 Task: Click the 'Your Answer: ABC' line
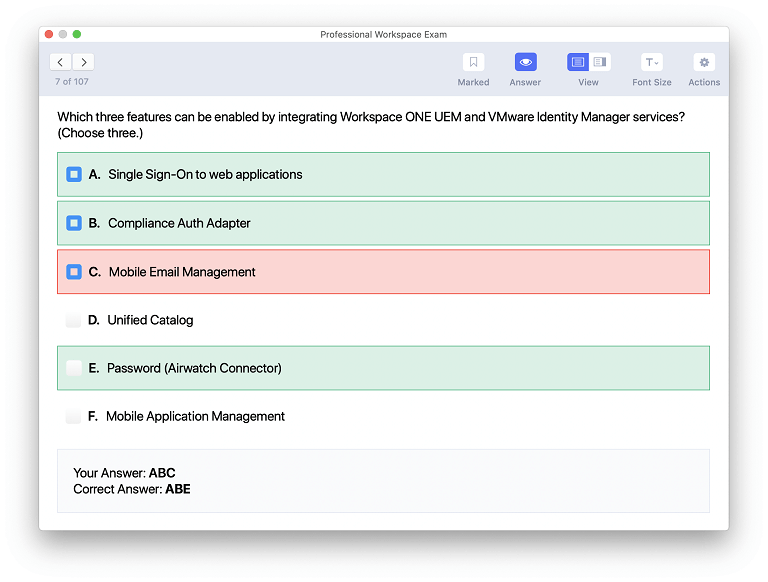click(124, 473)
